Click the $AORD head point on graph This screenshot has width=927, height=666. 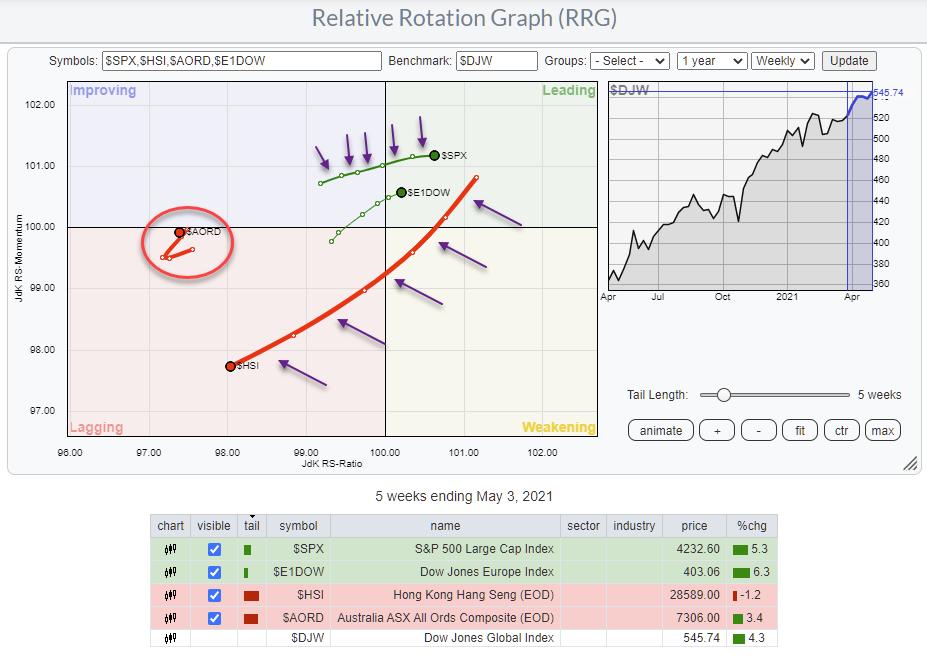click(x=179, y=232)
